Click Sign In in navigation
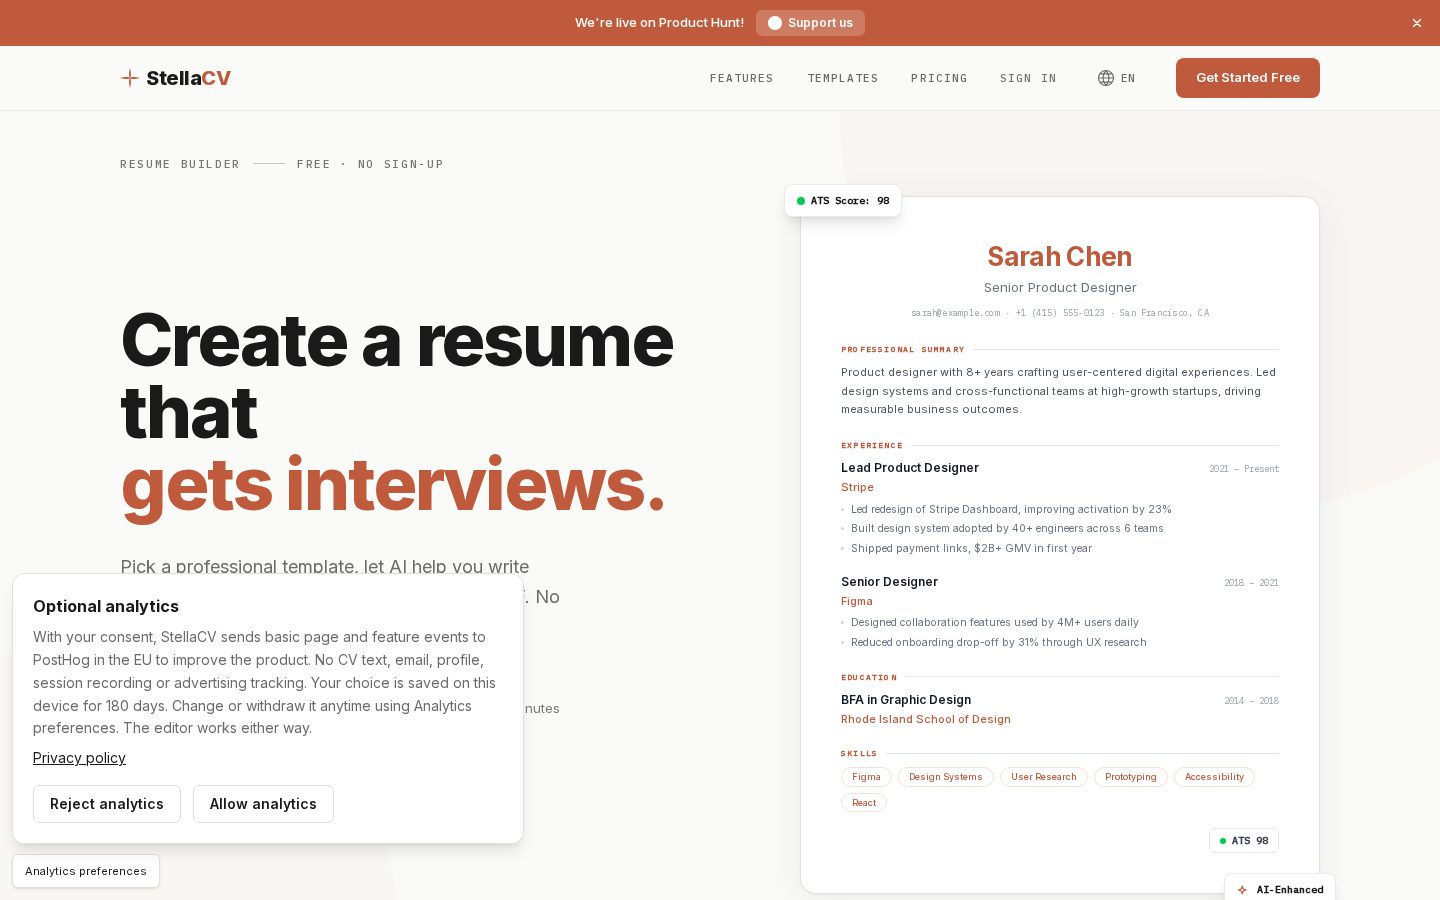 pyautogui.click(x=1028, y=78)
